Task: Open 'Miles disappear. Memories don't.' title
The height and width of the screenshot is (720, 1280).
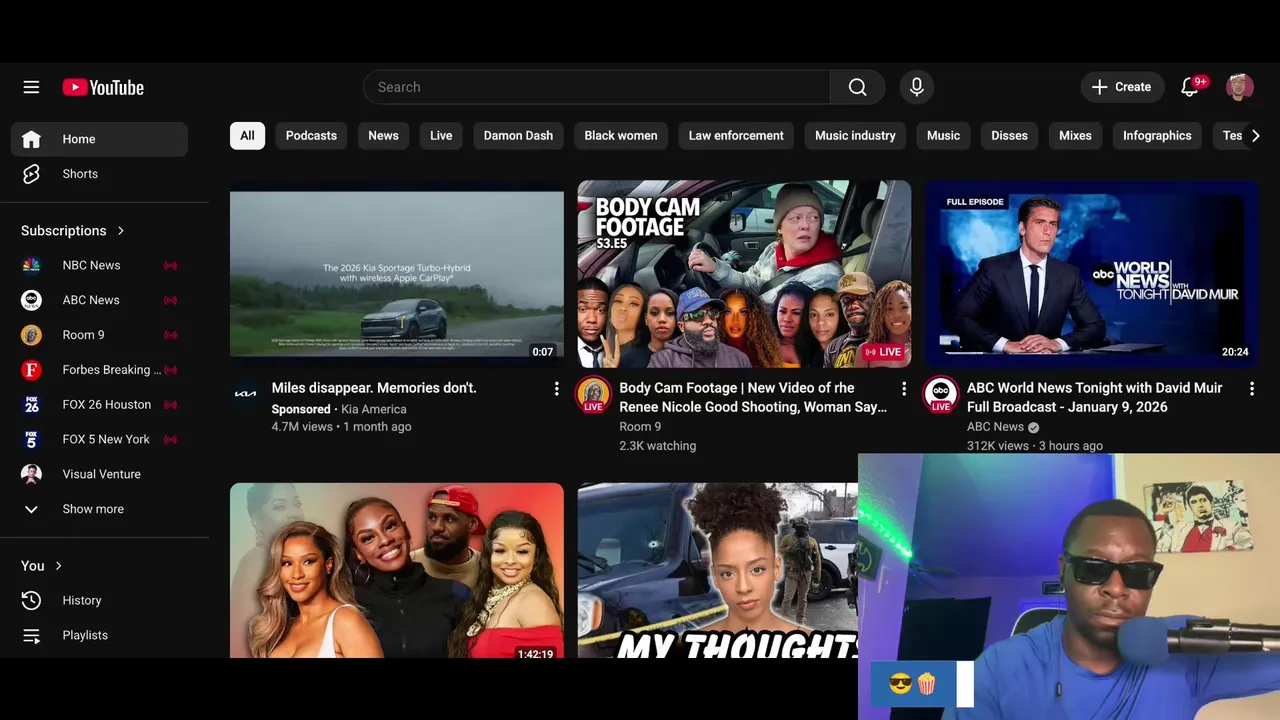Action: [x=374, y=388]
